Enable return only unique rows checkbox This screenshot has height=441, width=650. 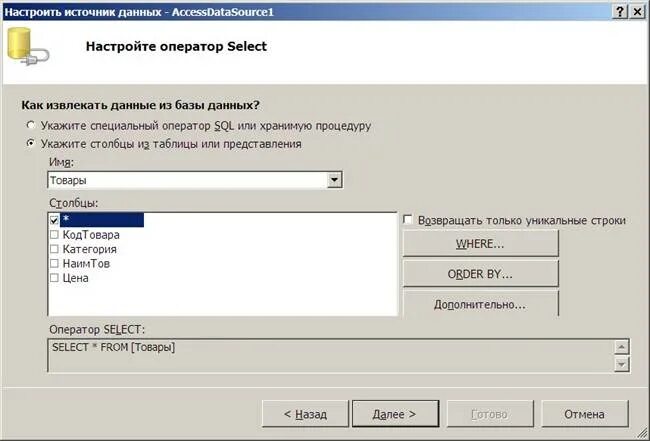pyautogui.click(x=408, y=220)
